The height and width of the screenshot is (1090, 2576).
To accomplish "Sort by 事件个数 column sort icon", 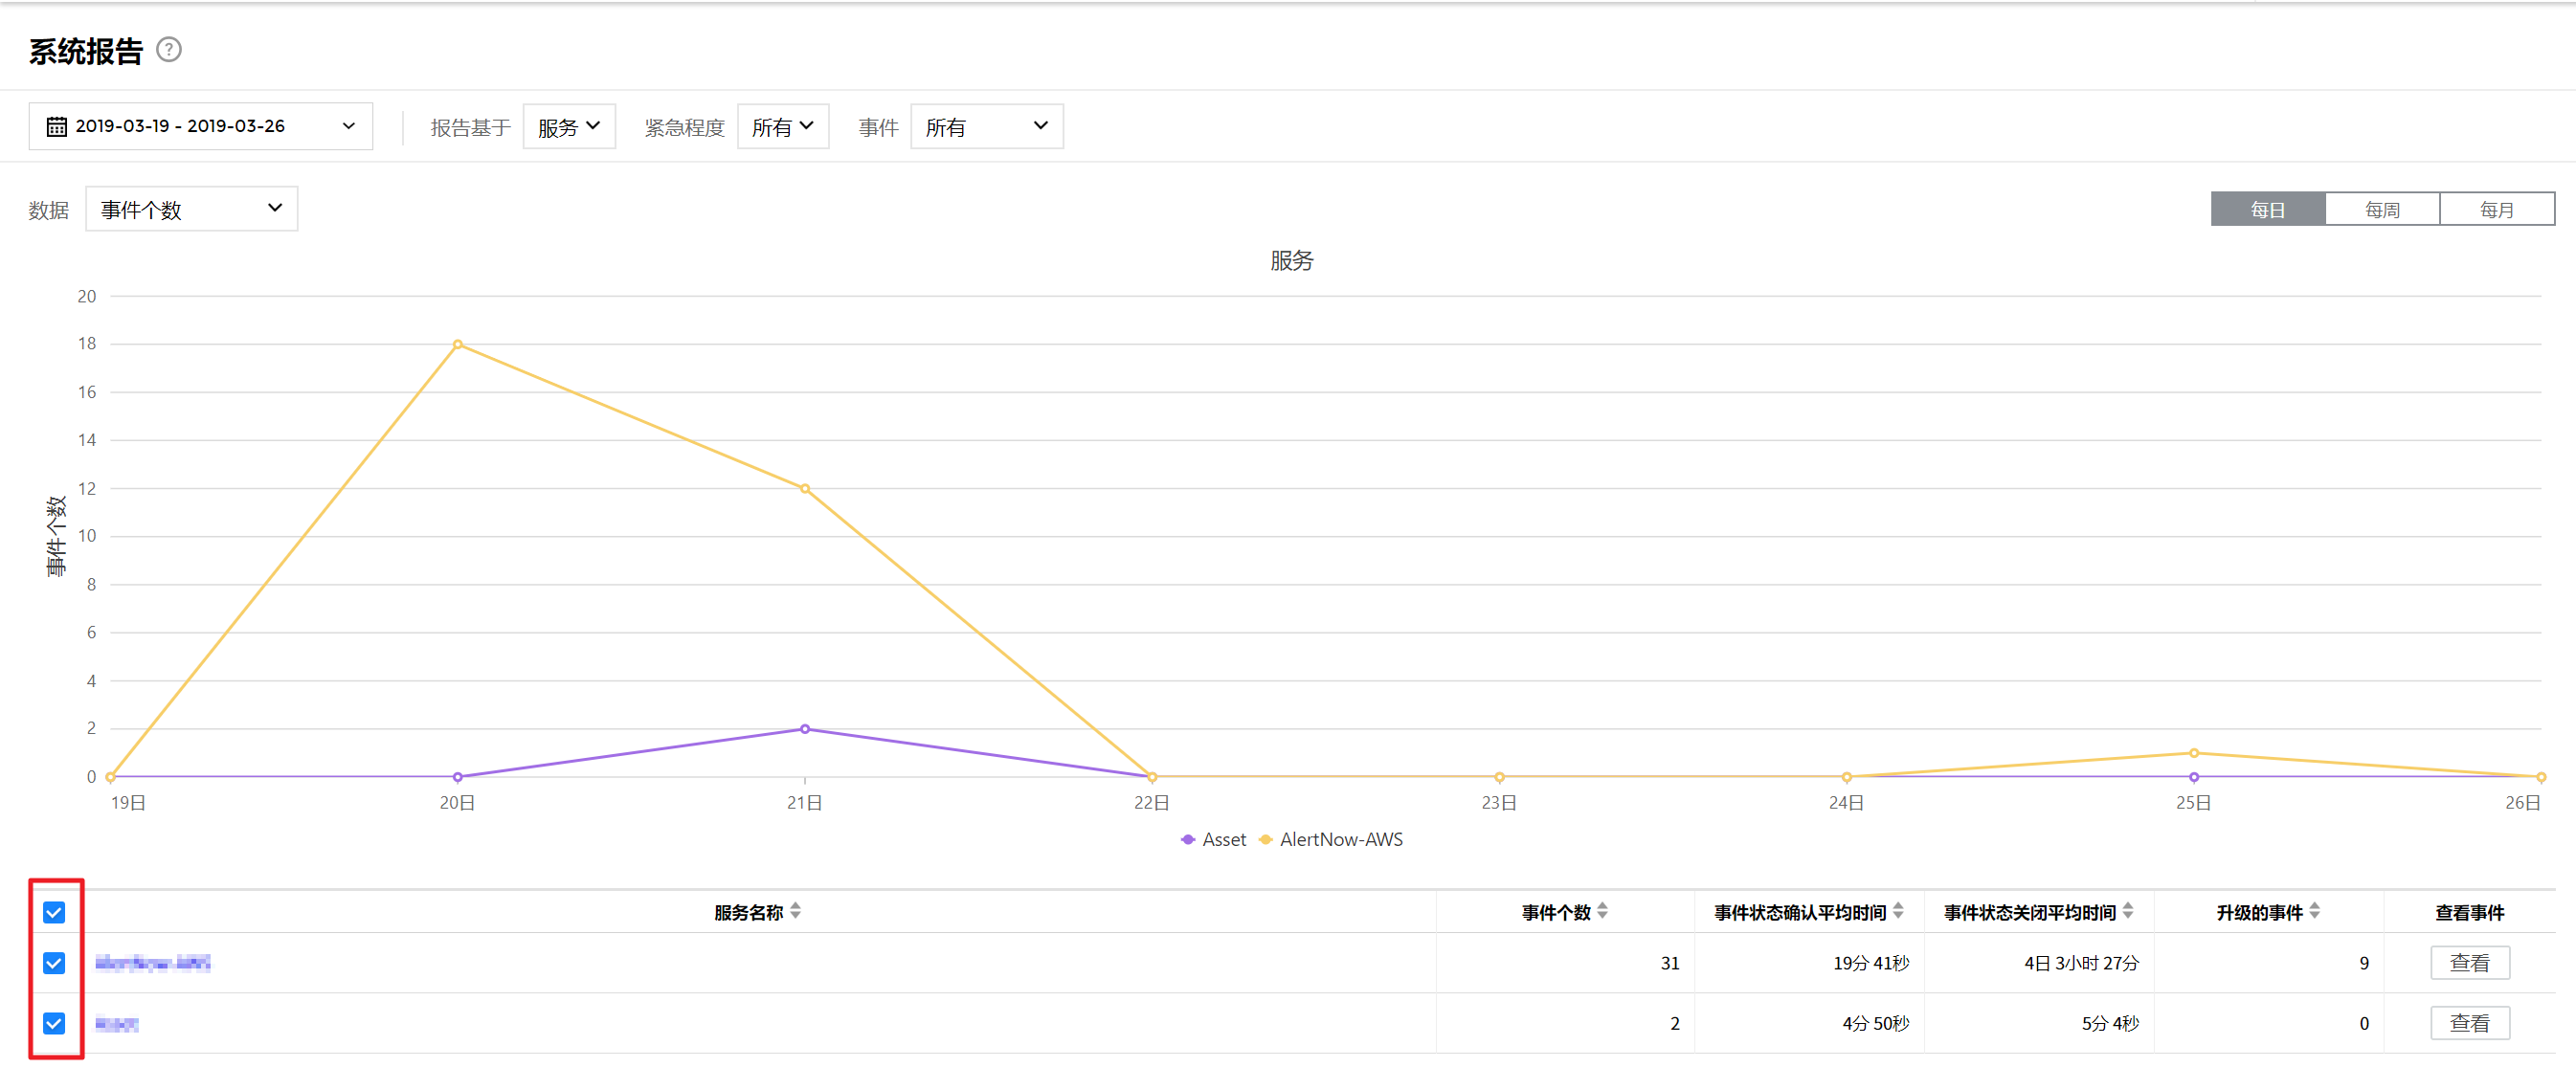I will 1602,911.
